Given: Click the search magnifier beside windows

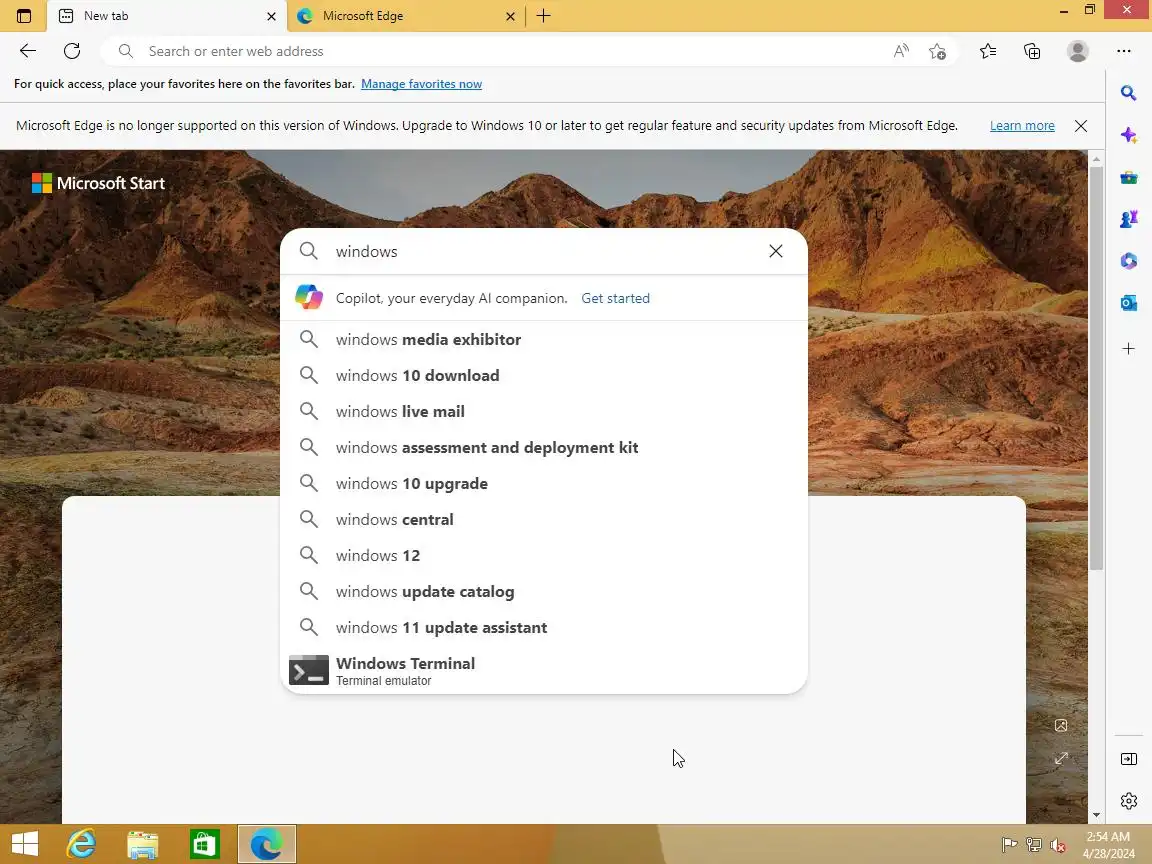Looking at the screenshot, I should pos(309,251).
